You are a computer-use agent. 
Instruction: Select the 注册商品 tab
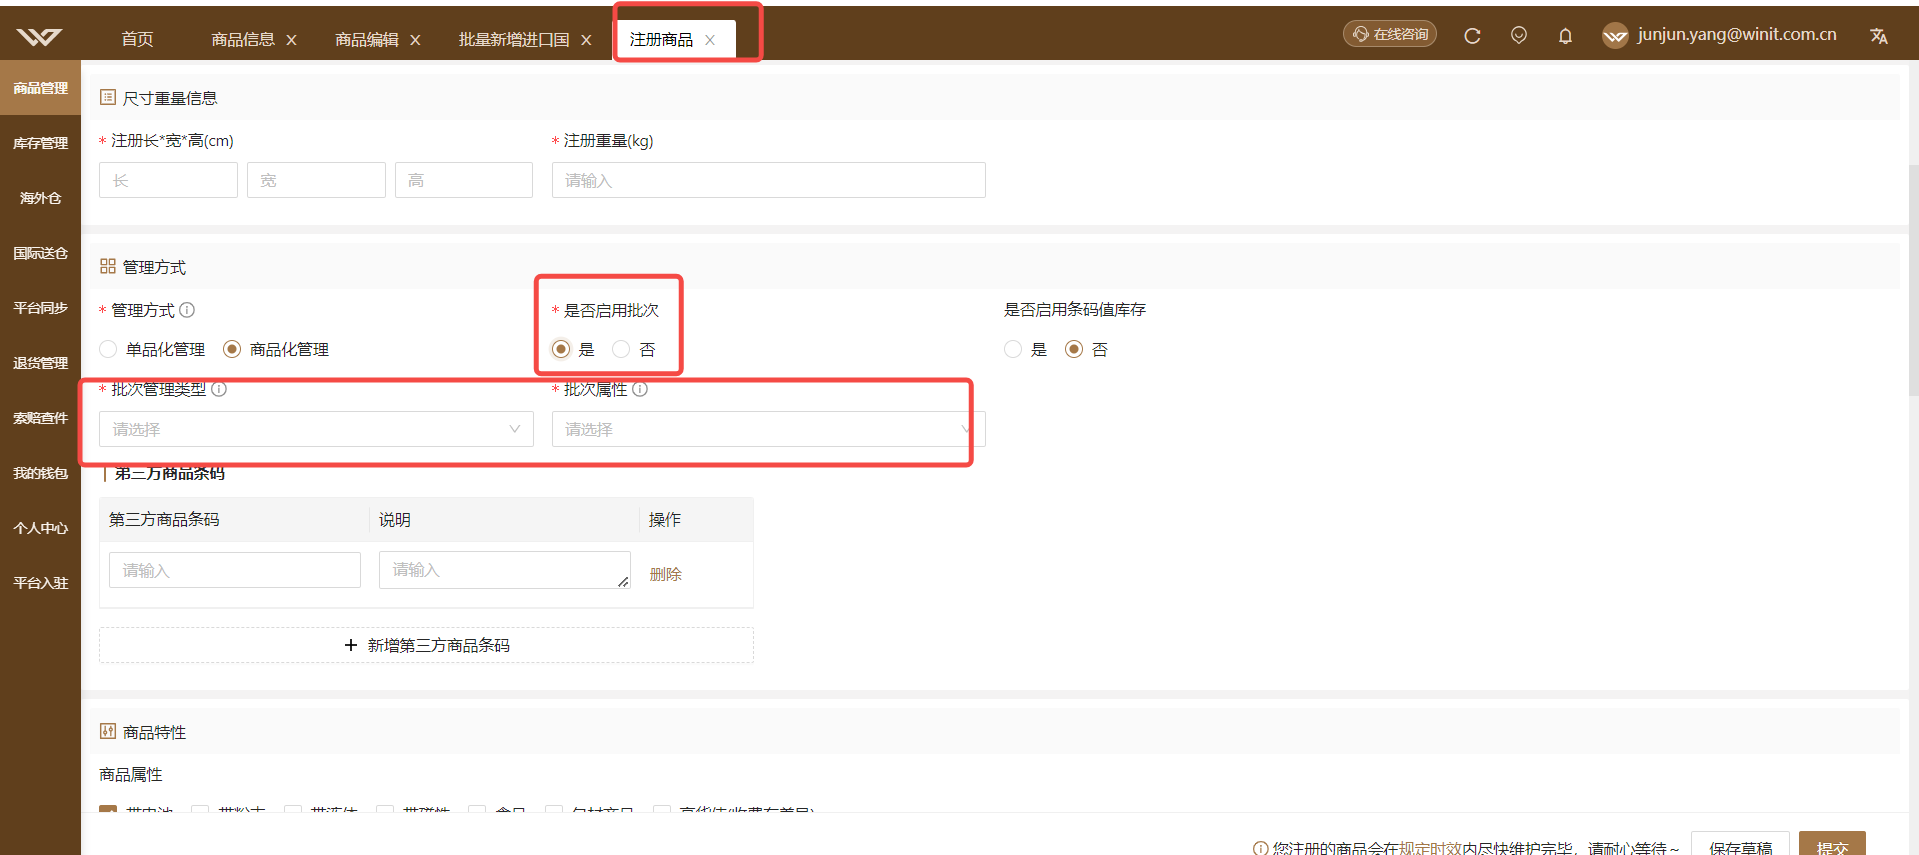pyautogui.click(x=661, y=39)
